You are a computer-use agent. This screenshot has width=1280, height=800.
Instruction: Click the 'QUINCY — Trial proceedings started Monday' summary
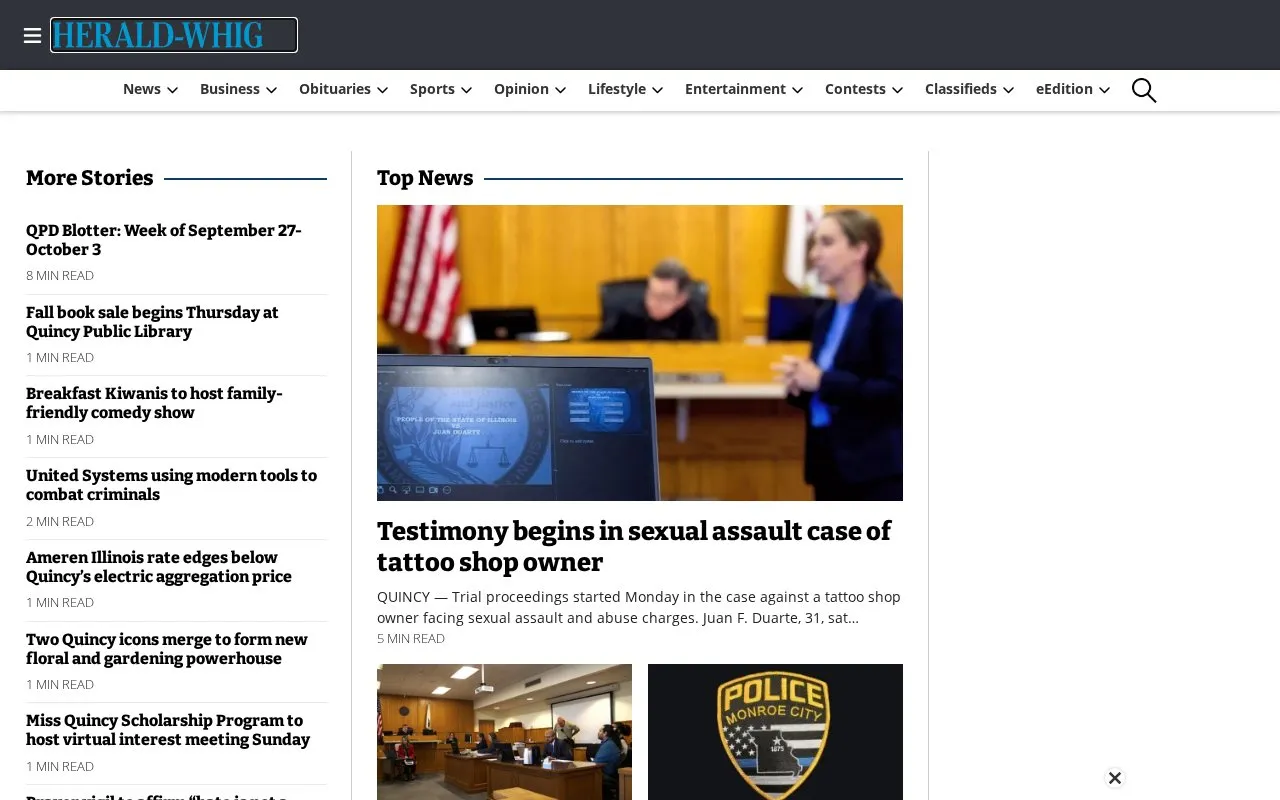point(639,607)
